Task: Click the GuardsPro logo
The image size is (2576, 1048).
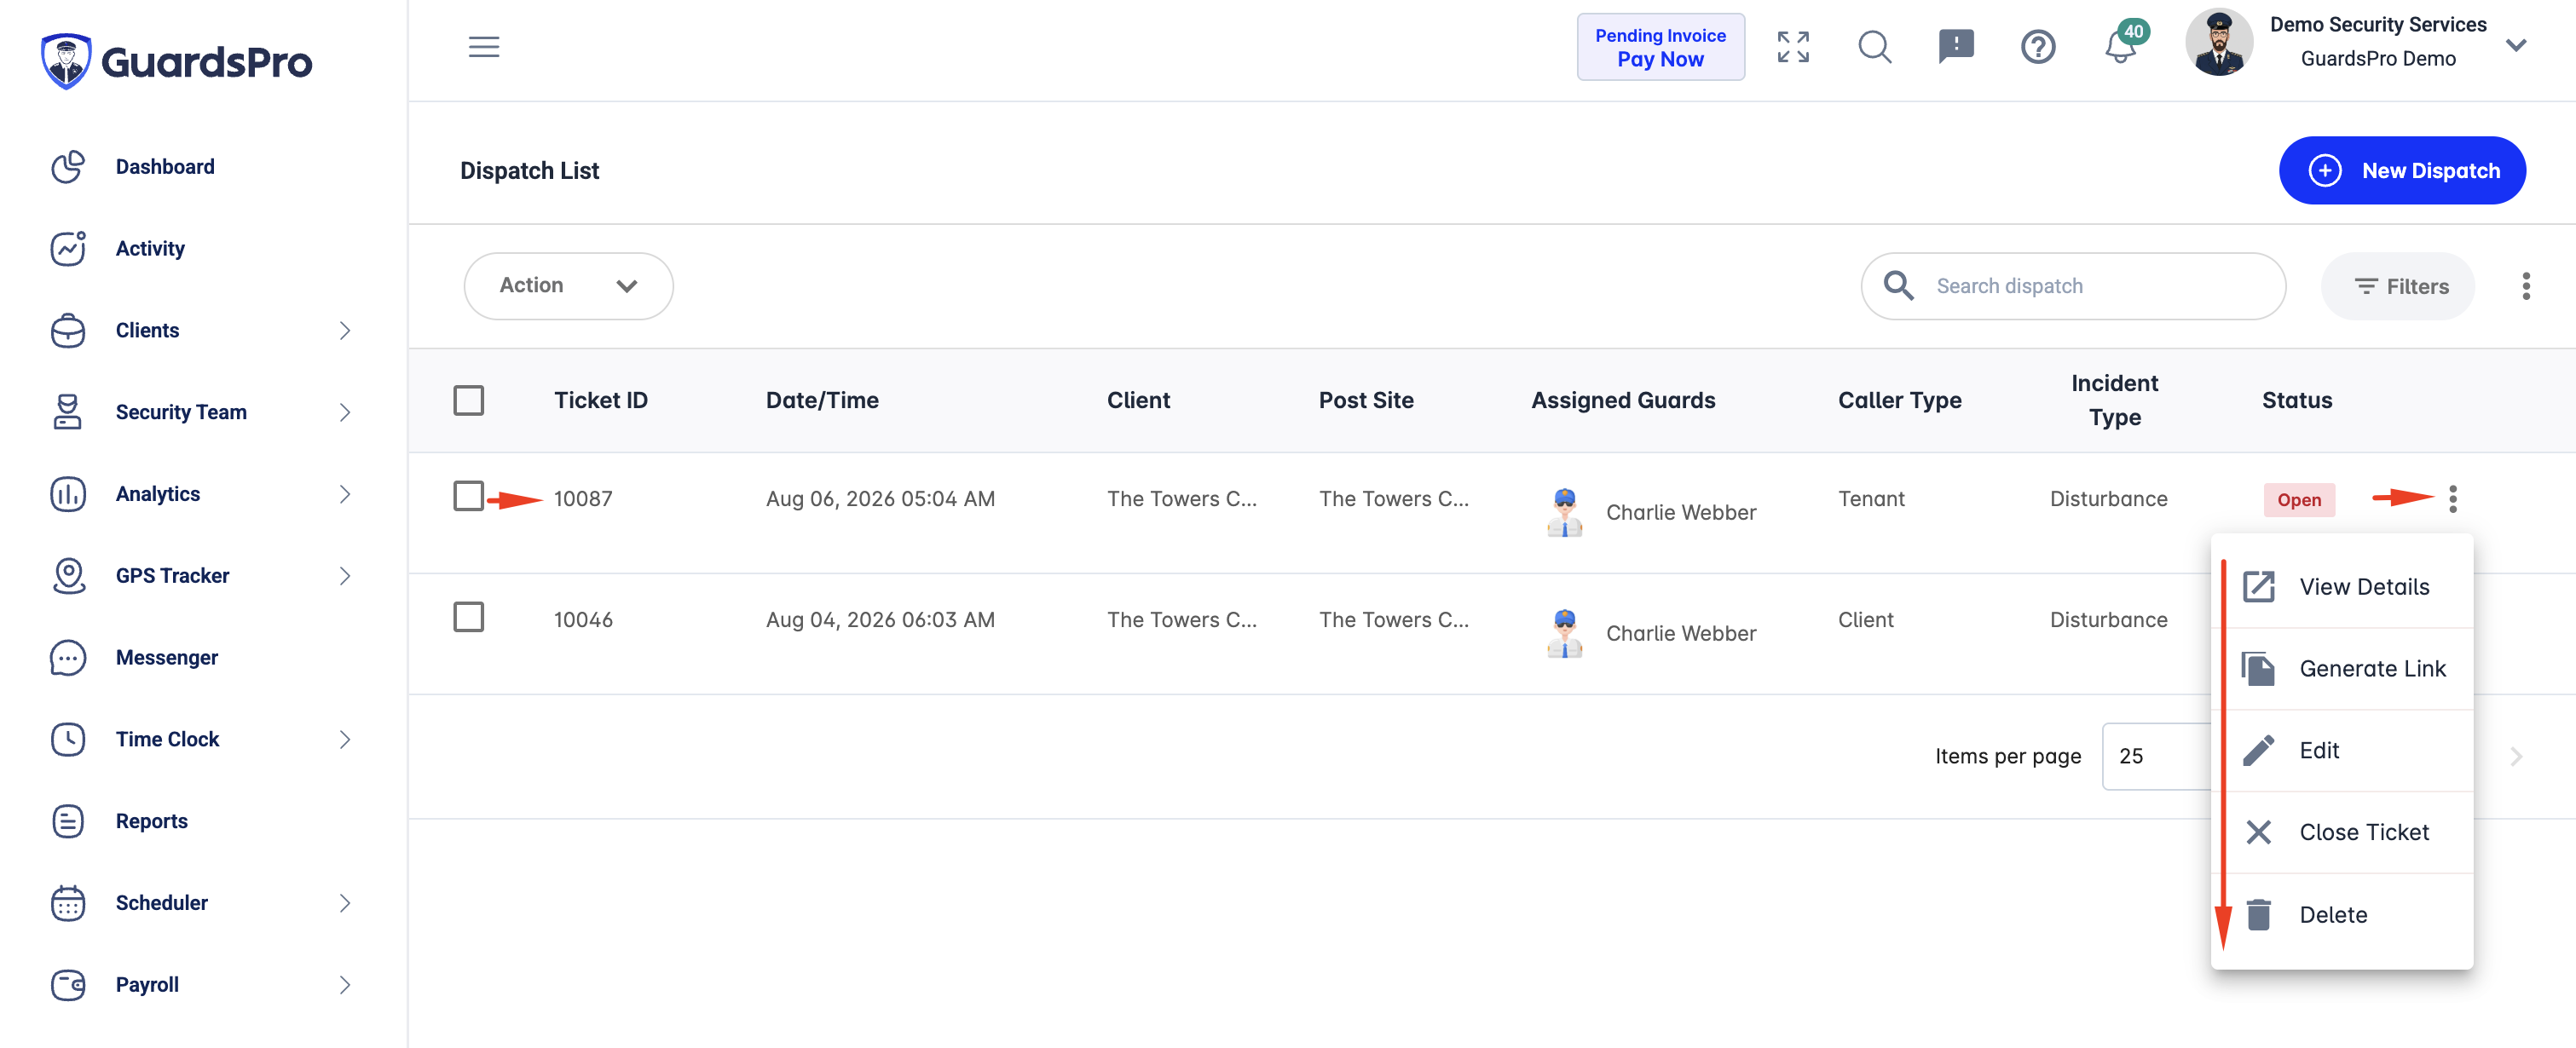Action: point(177,61)
